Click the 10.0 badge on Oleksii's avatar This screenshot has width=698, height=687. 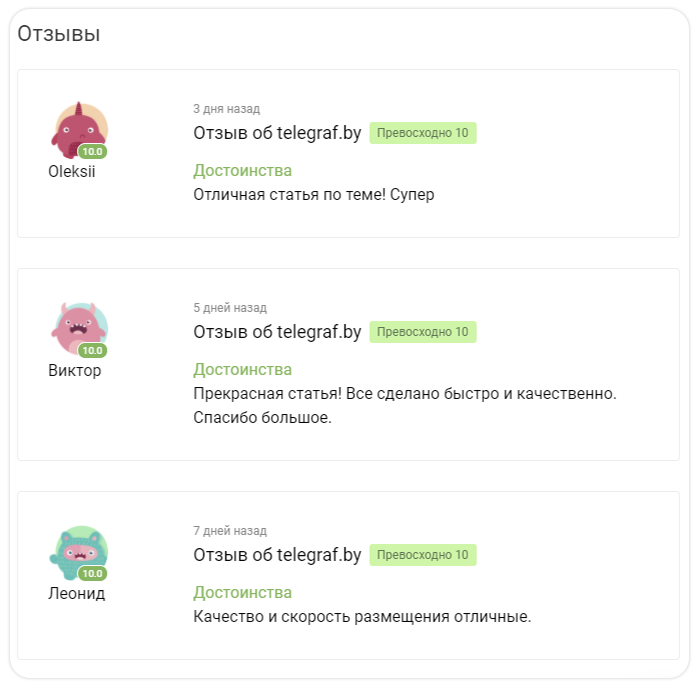[x=93, y=151]
